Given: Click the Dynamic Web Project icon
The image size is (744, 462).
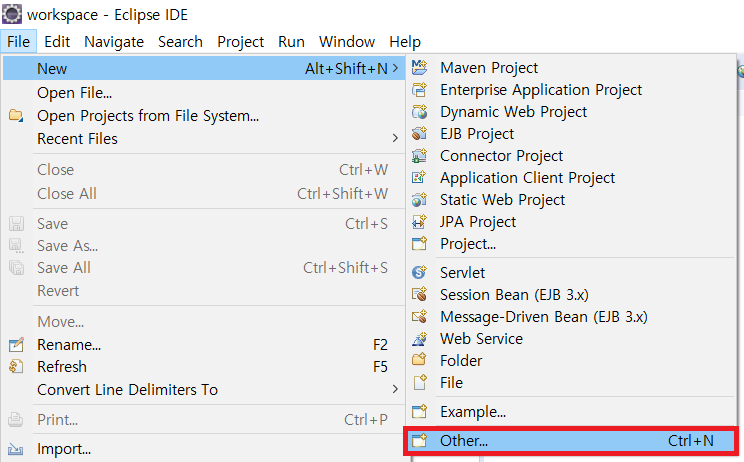Looking at the screenshot, I should 419,111.
